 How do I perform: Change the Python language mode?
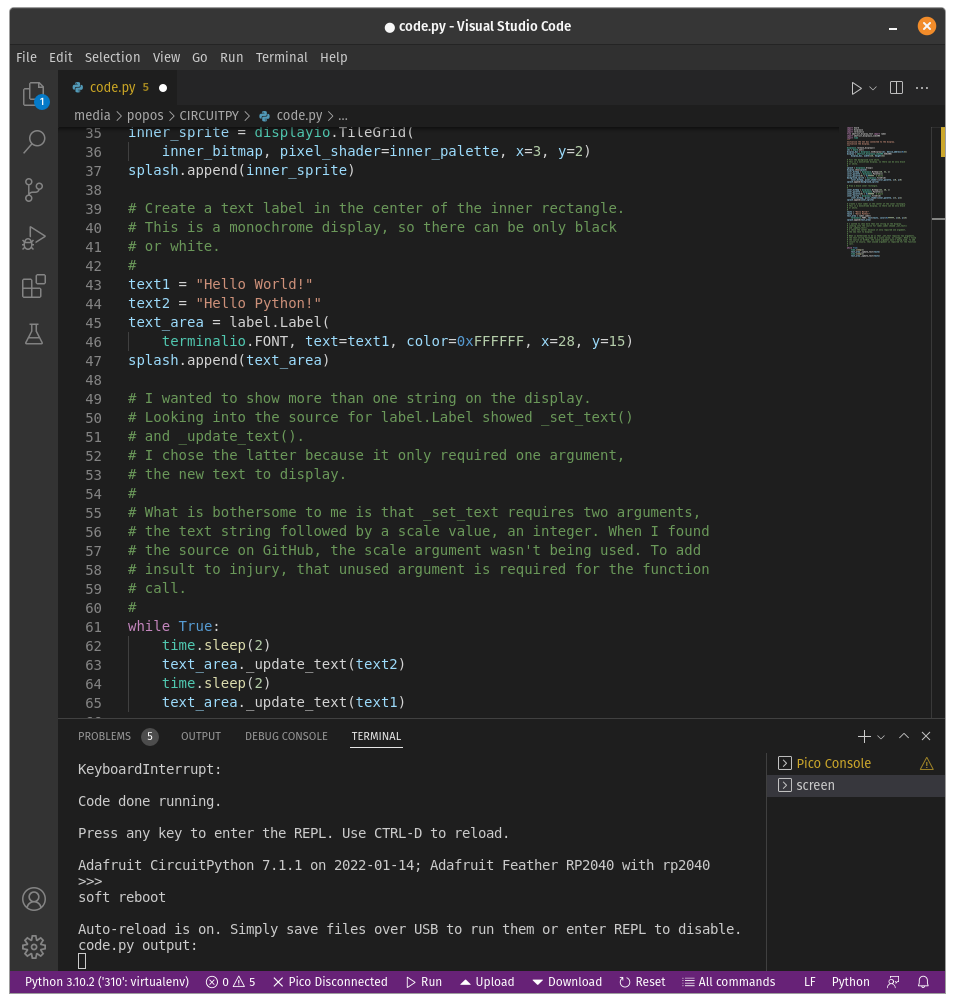click(x=850, y=982)
